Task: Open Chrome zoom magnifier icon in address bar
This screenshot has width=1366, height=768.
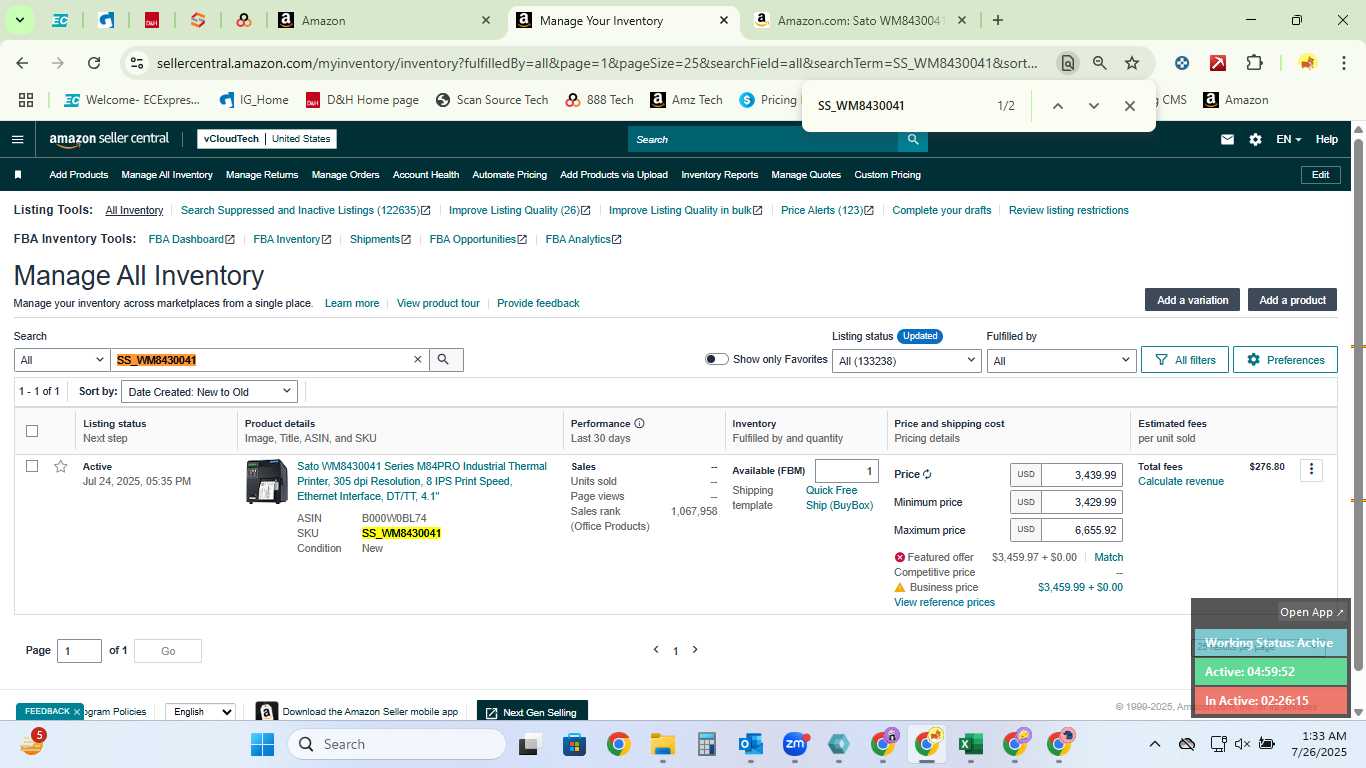Action: [1100, 63]
